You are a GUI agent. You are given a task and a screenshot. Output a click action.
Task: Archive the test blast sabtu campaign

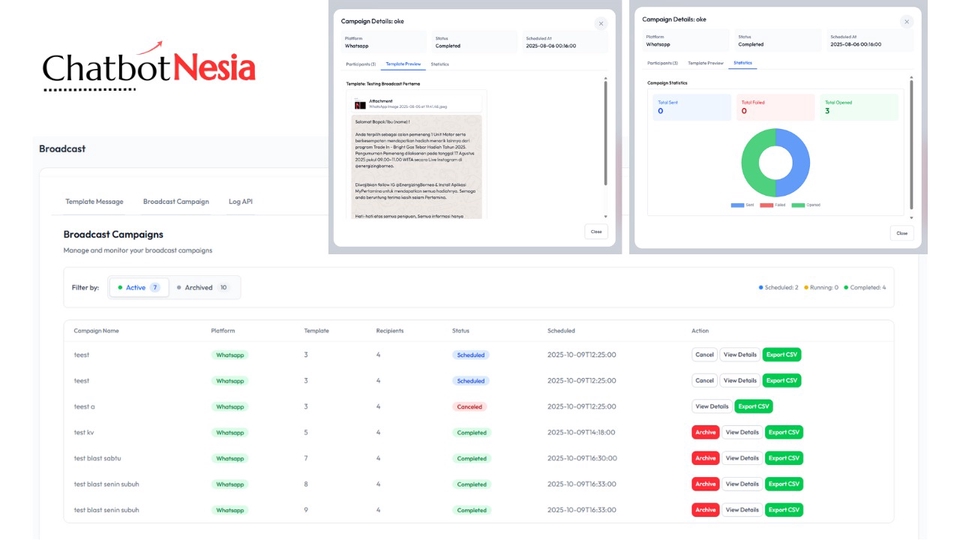(x=705, y=458)
